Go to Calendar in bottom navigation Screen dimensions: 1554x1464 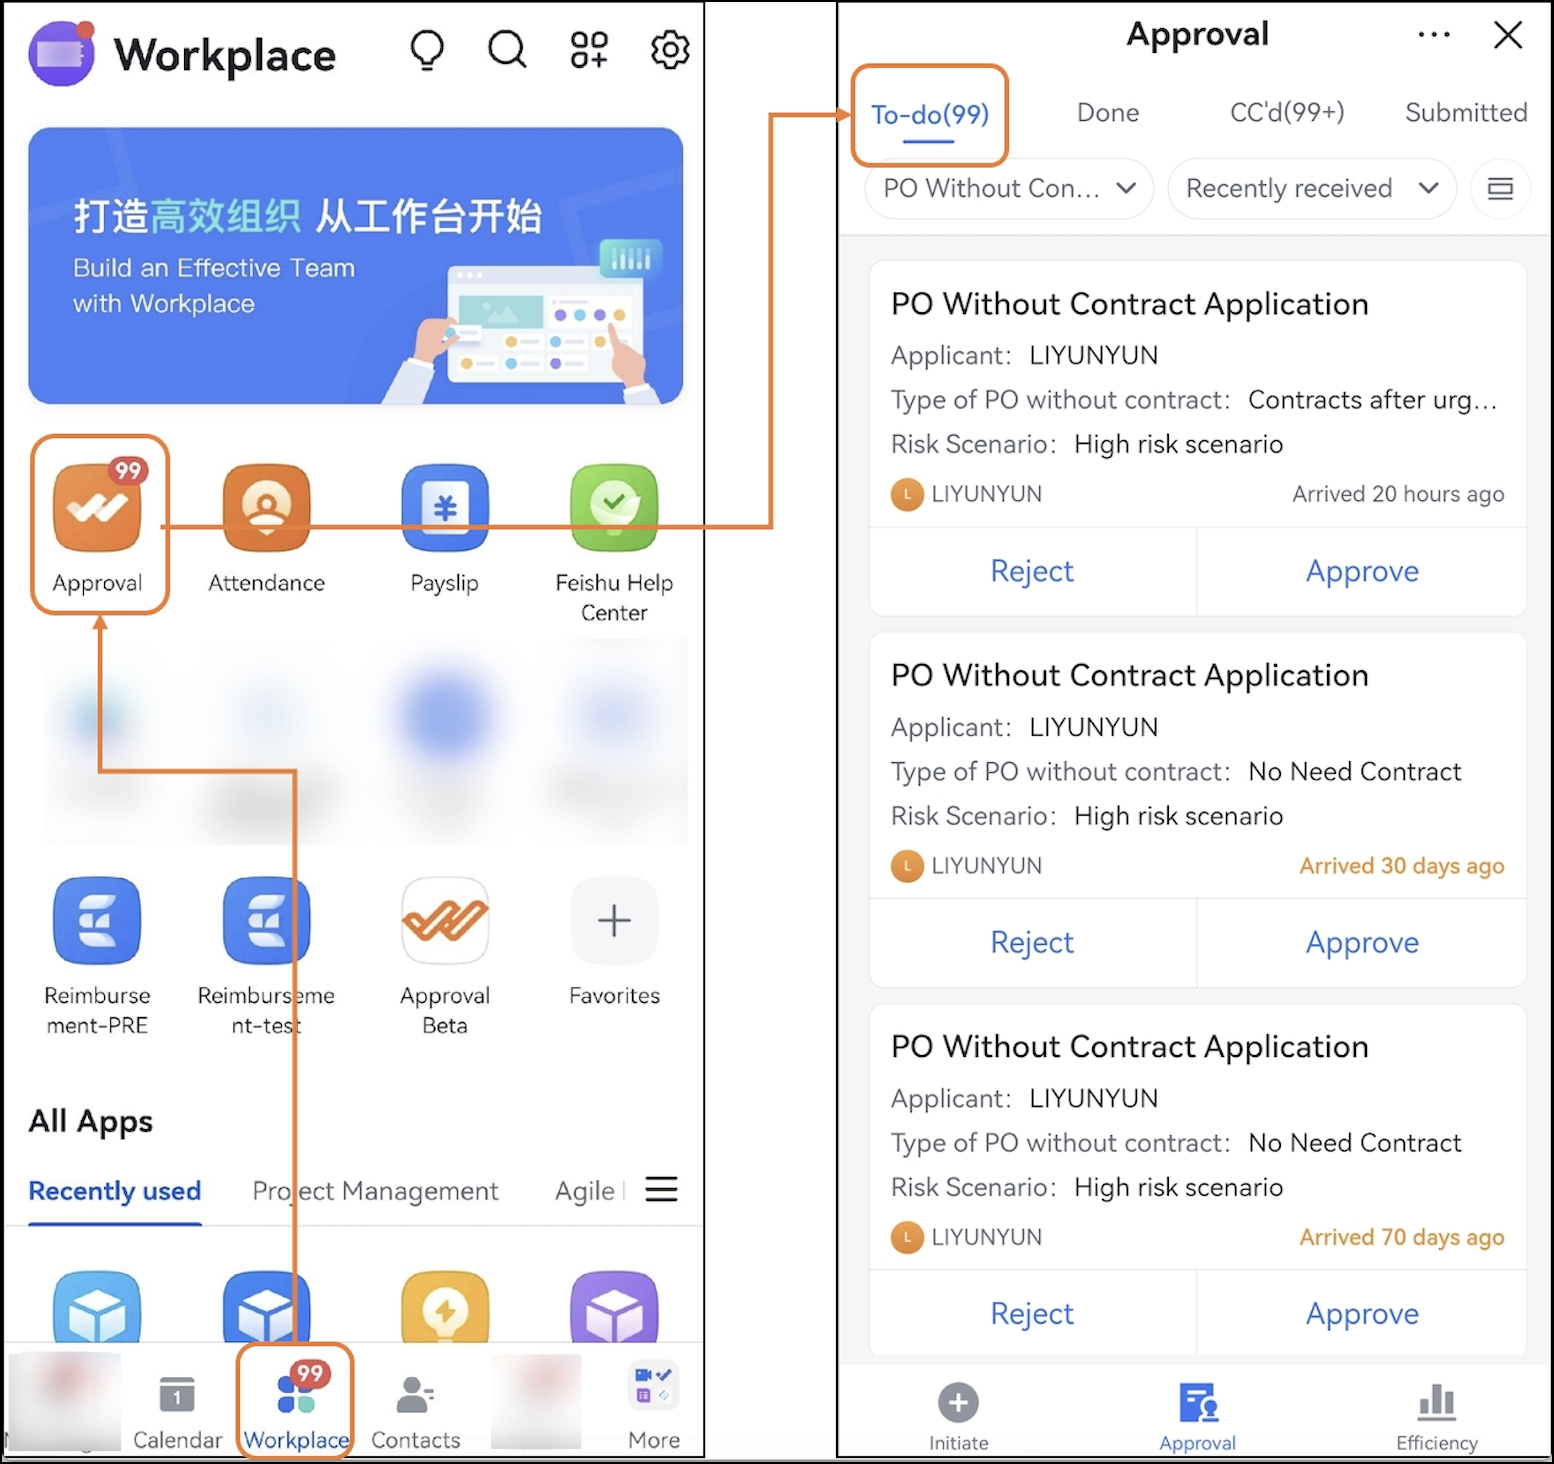pos(177,1410)
